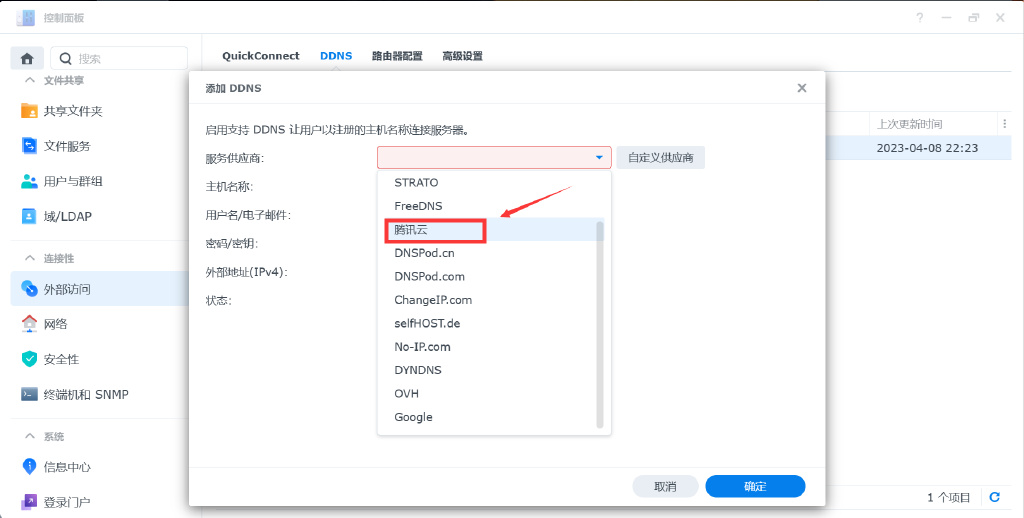Viewport: 1024px width, 518px height.
Task: Click the 确定 button
Action: click(x=755, y=486)
